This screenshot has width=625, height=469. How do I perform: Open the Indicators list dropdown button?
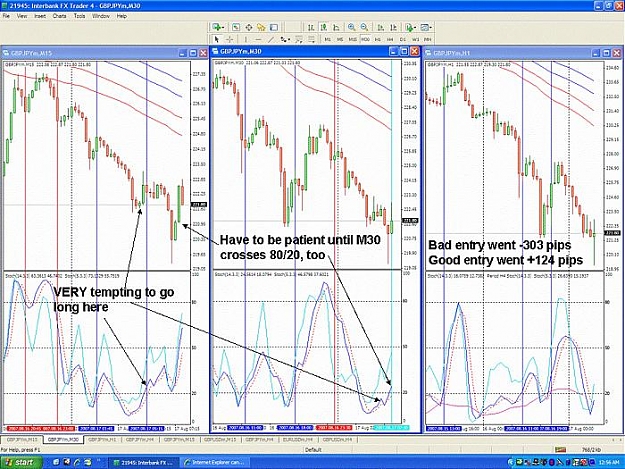point(410,27)
